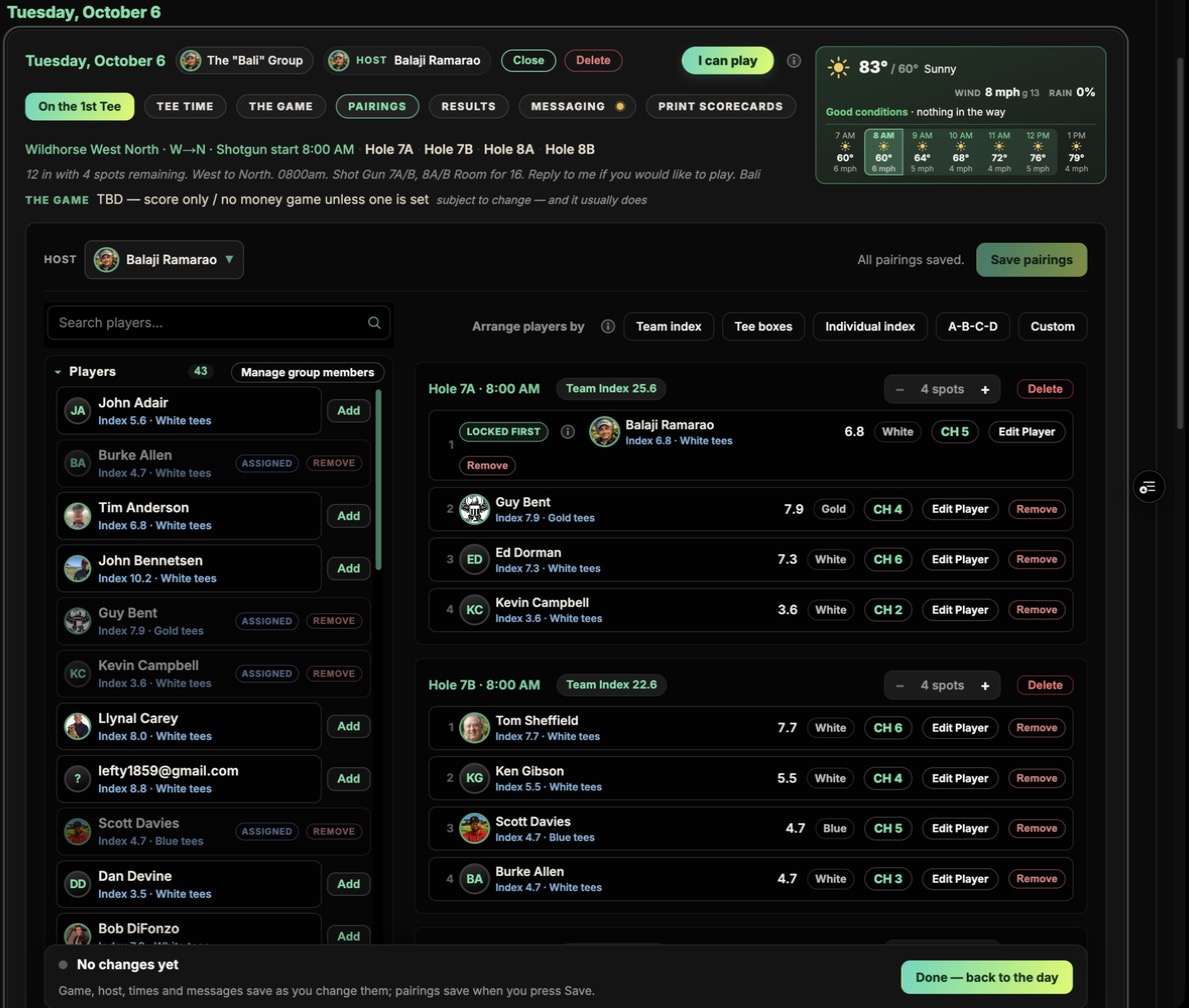
Task: Click Llynal Carey's avatar in players list
Action: pos(77,726)
